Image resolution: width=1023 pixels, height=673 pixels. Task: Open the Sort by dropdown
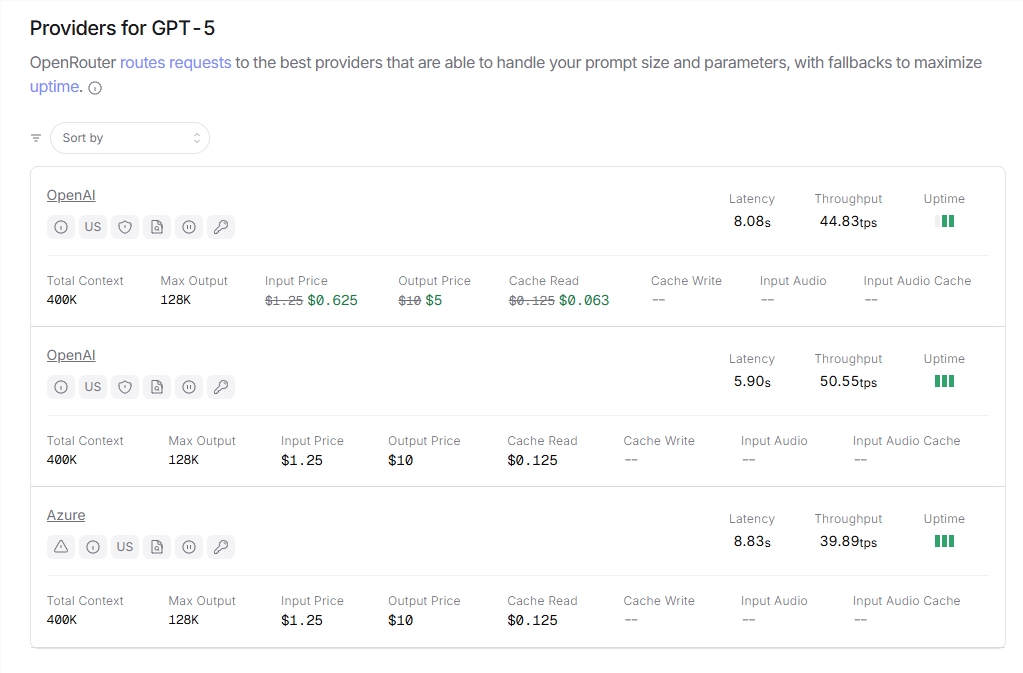[130, 138]
